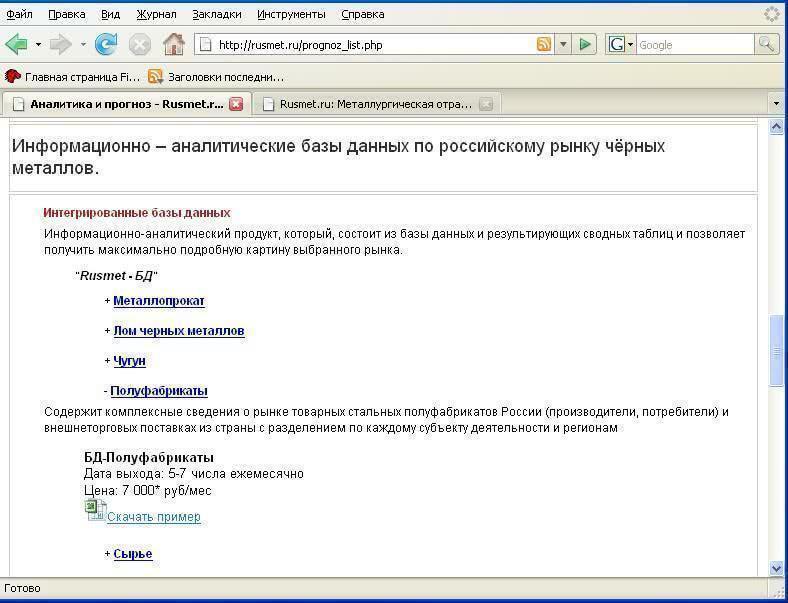Image resolution: width=788 pixels, height=603 pixels.
Task: Close the Аналитика и прогноз tab
Action: pyautogui.click(x=236, y=103)
